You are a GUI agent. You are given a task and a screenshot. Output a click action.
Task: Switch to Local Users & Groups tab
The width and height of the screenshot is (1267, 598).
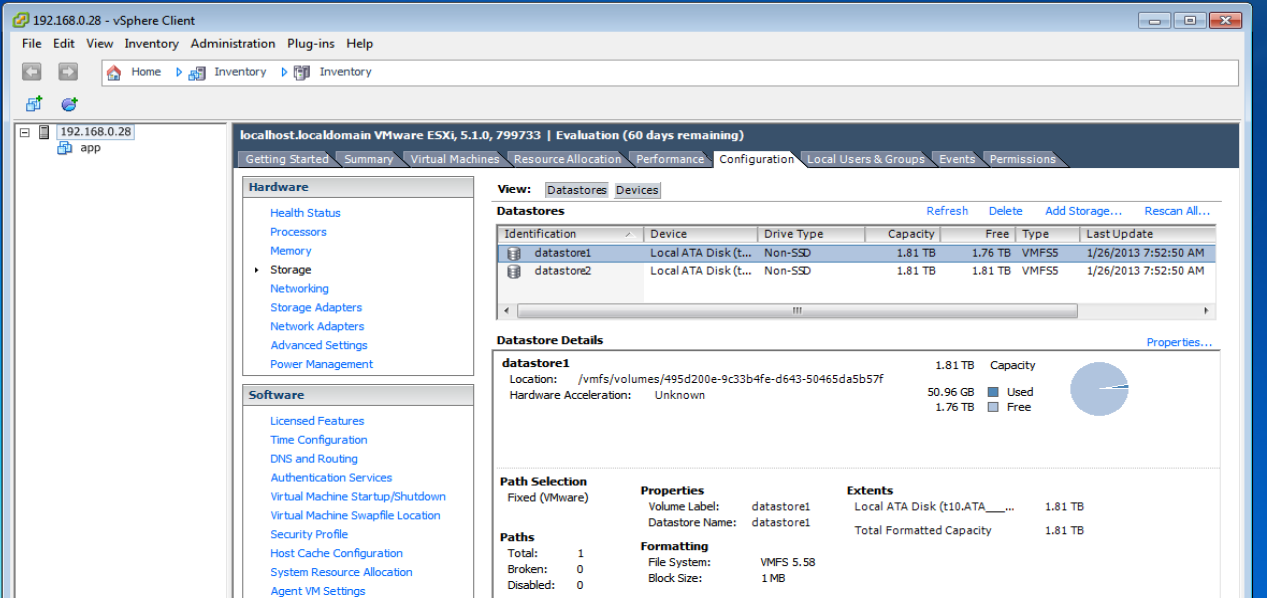coord(866,159)
